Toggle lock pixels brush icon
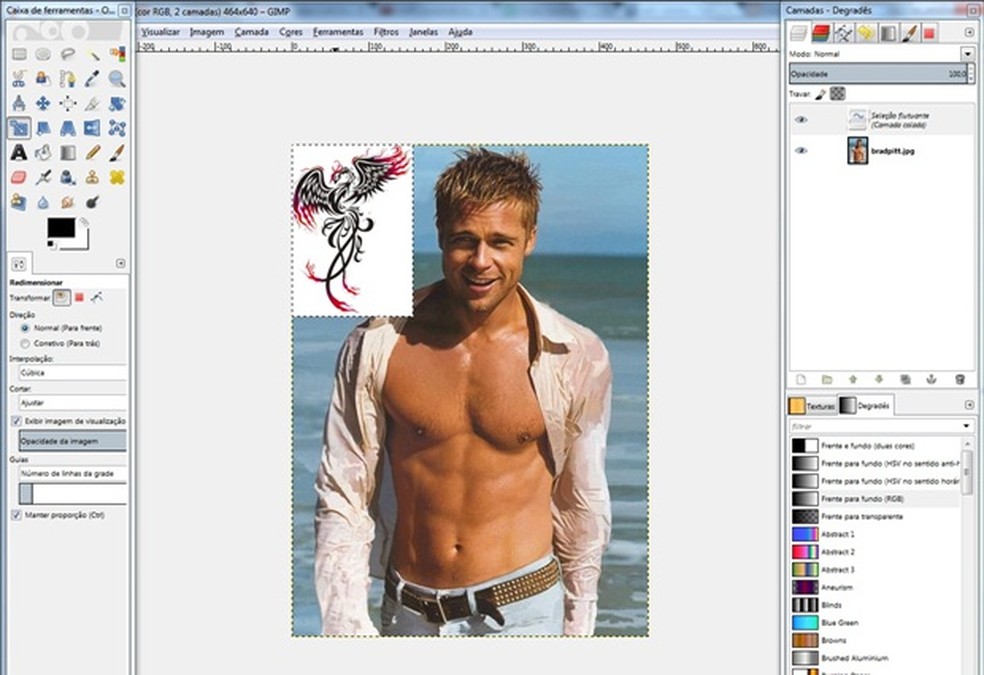Screen dimensions: 984x675 820,94
